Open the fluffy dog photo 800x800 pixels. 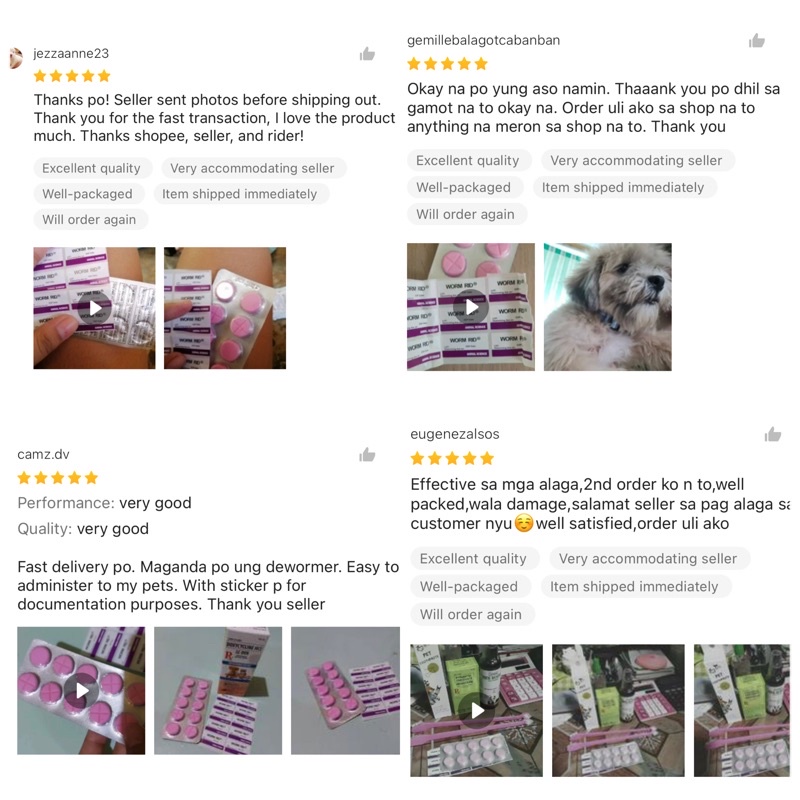click(x=608, y=307)
